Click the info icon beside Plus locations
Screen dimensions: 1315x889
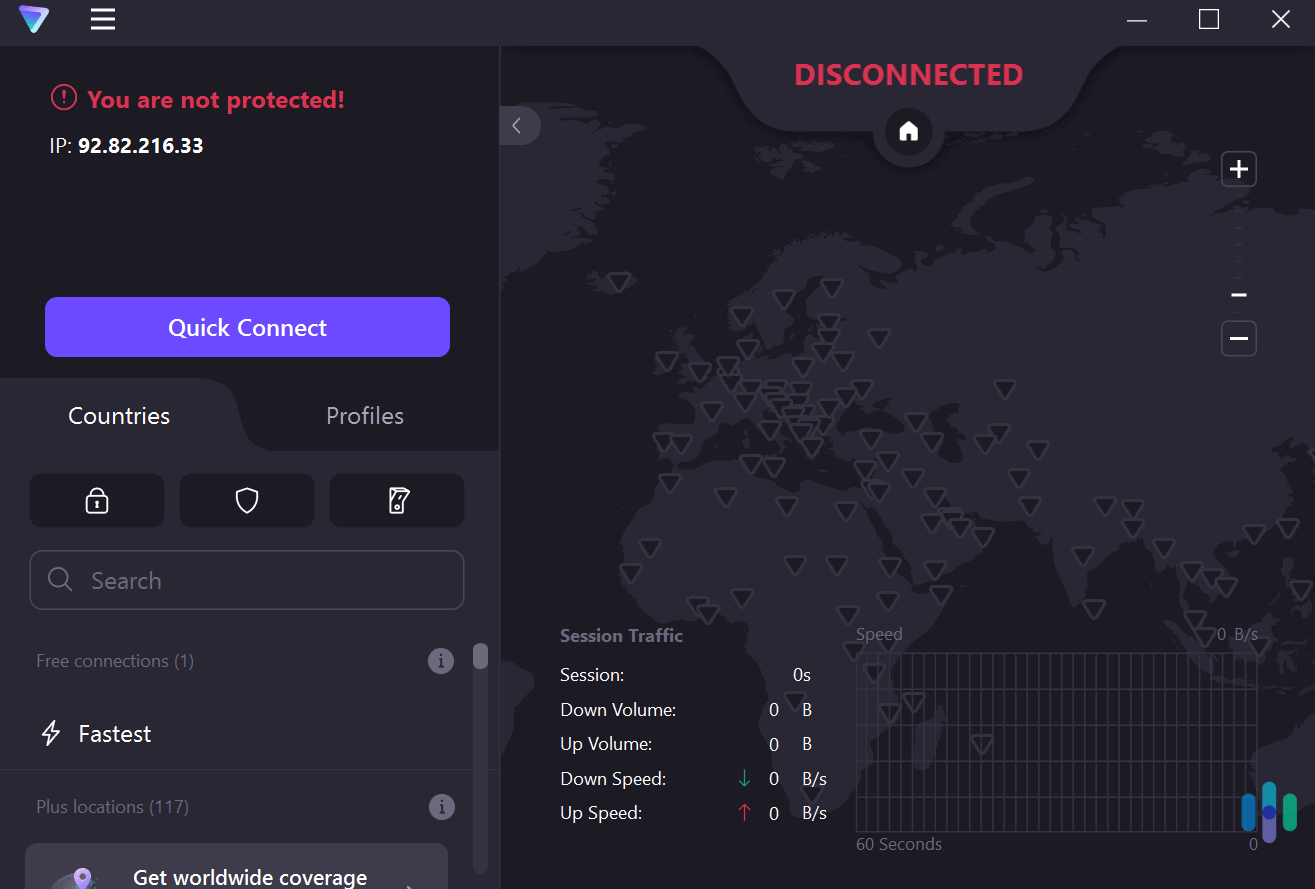[440, 806]
